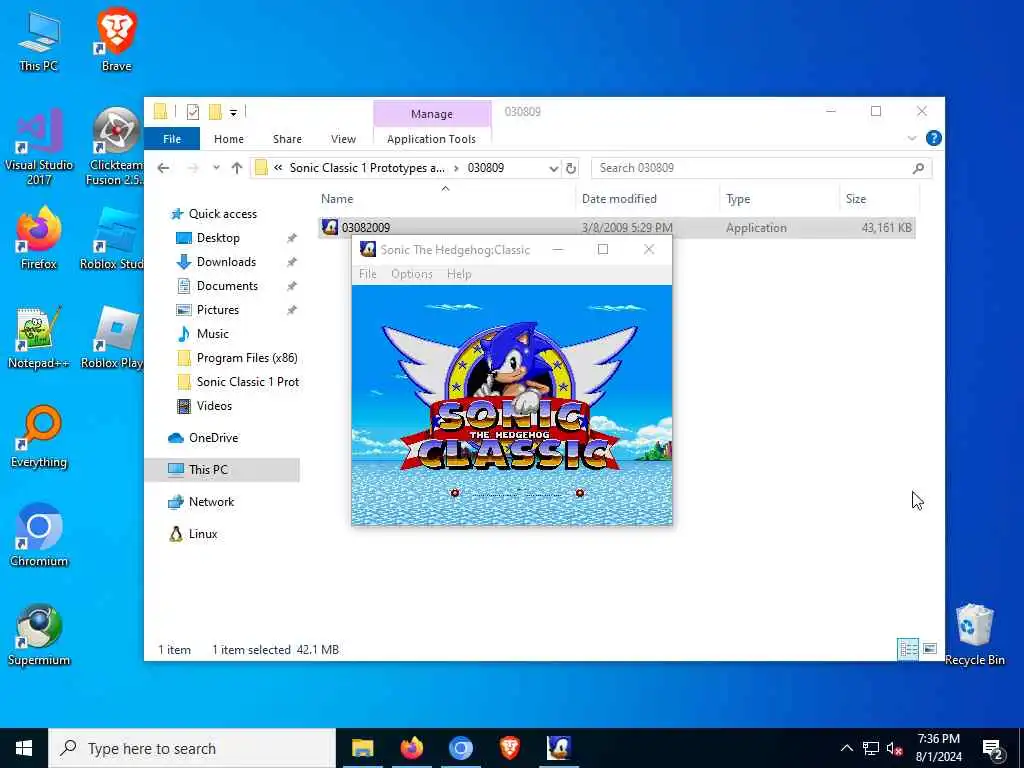
Task: Open the Share ribbon tab
Action: pyautogui.click(x=287, y=139)
